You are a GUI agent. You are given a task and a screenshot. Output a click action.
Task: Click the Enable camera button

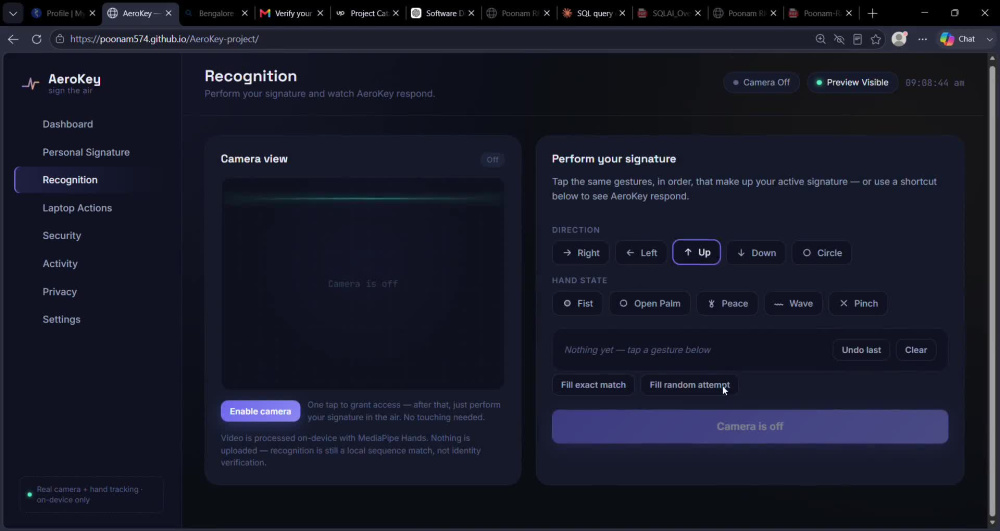click(260, 411)
